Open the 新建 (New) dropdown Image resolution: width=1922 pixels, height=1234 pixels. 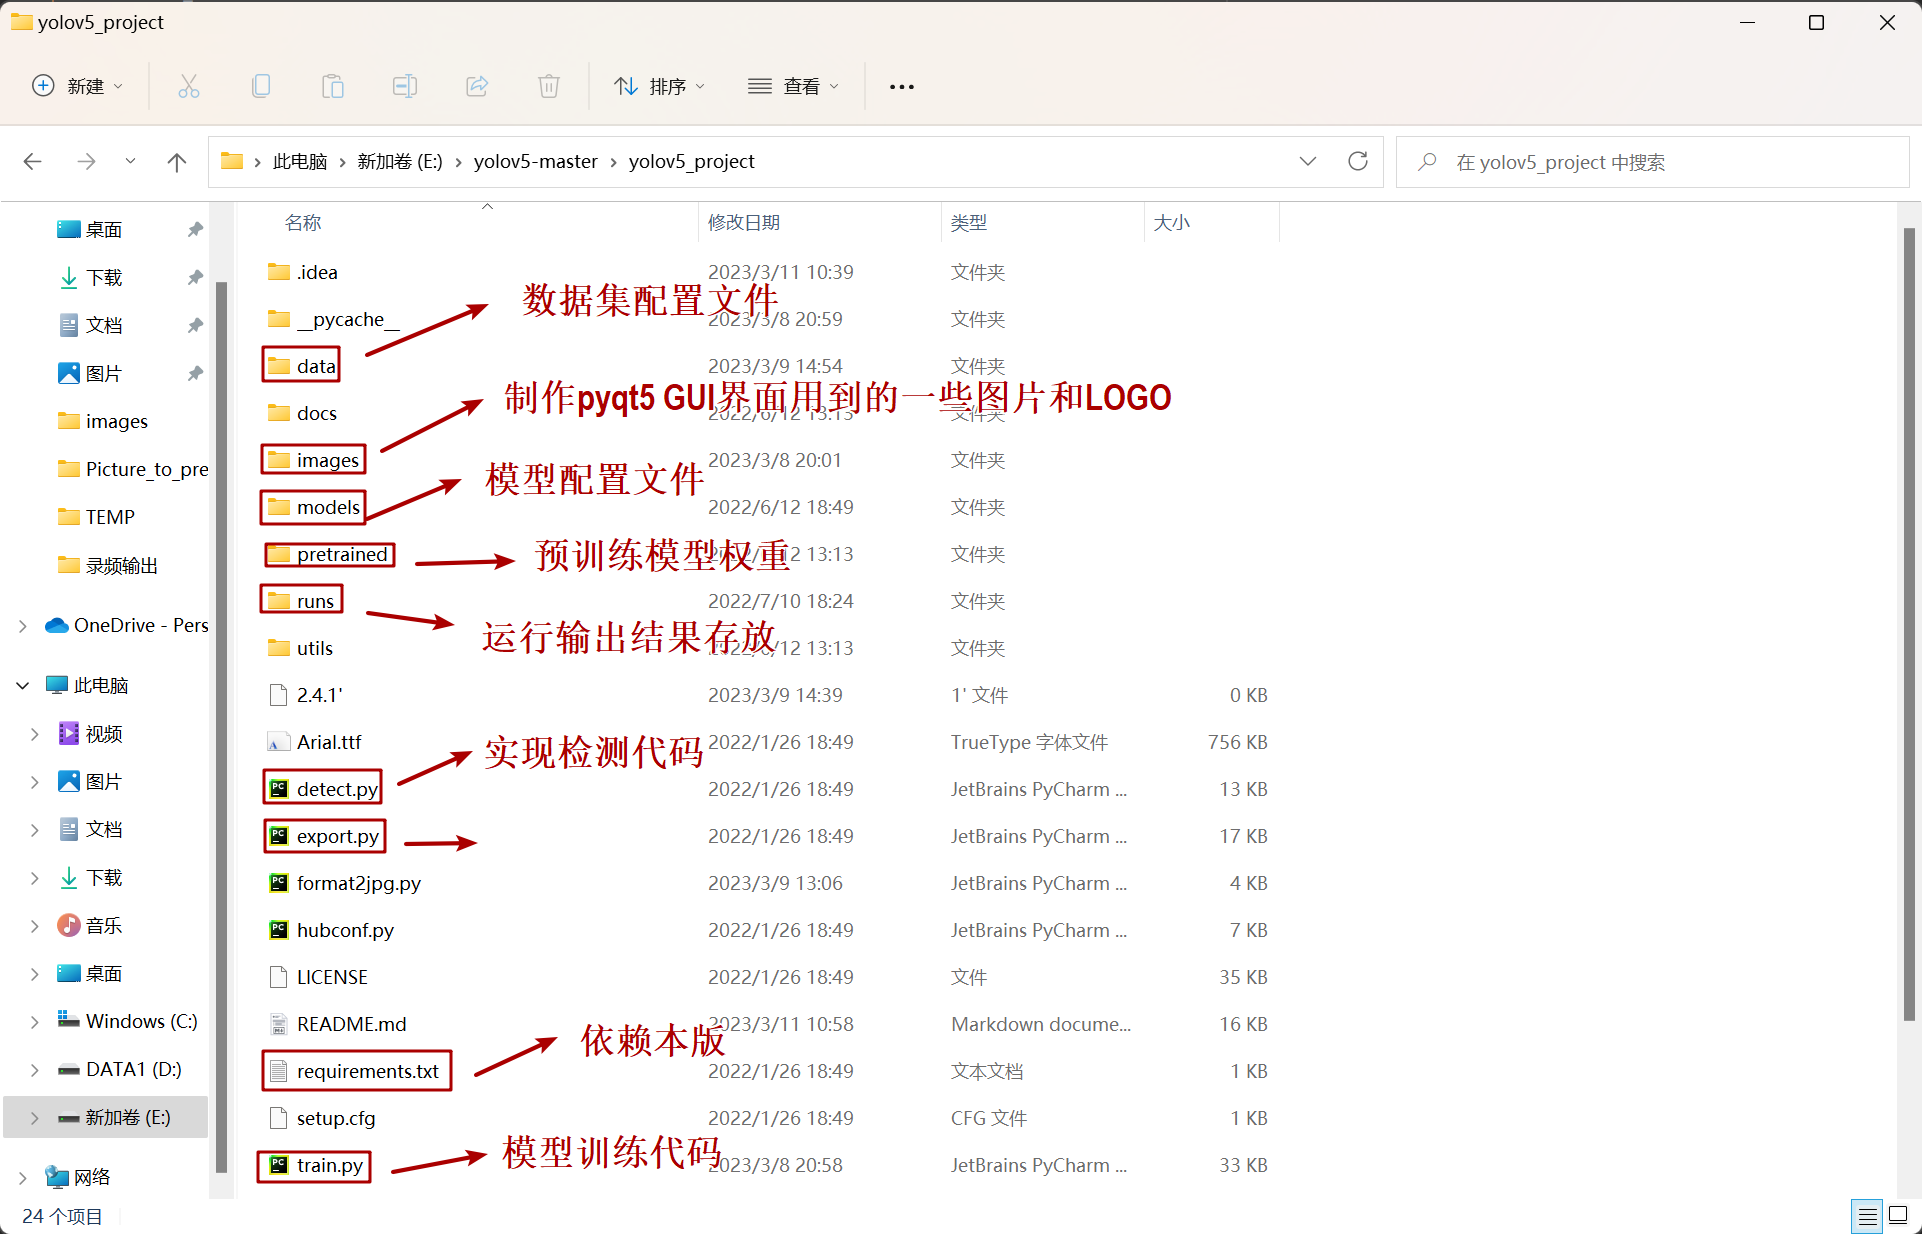[78, 86]
